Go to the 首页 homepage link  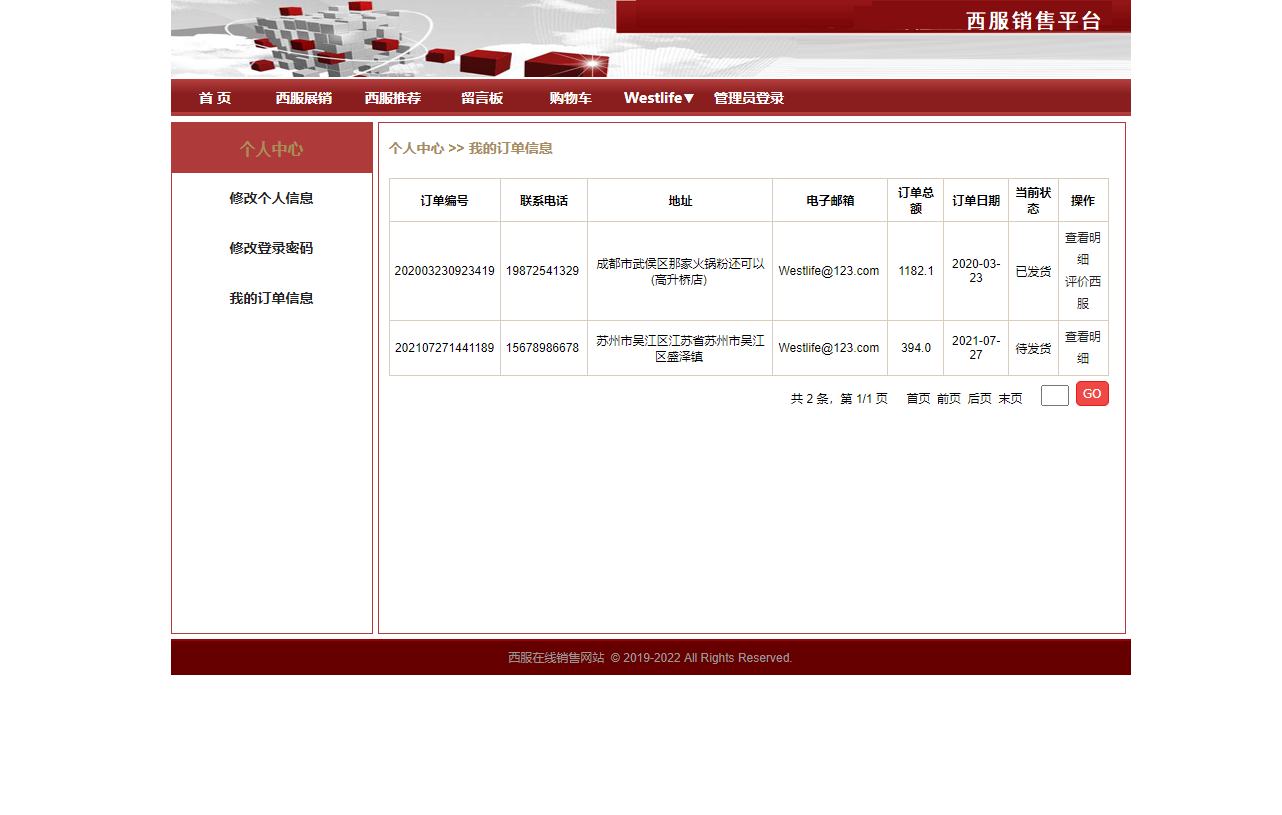pos(214,97)
